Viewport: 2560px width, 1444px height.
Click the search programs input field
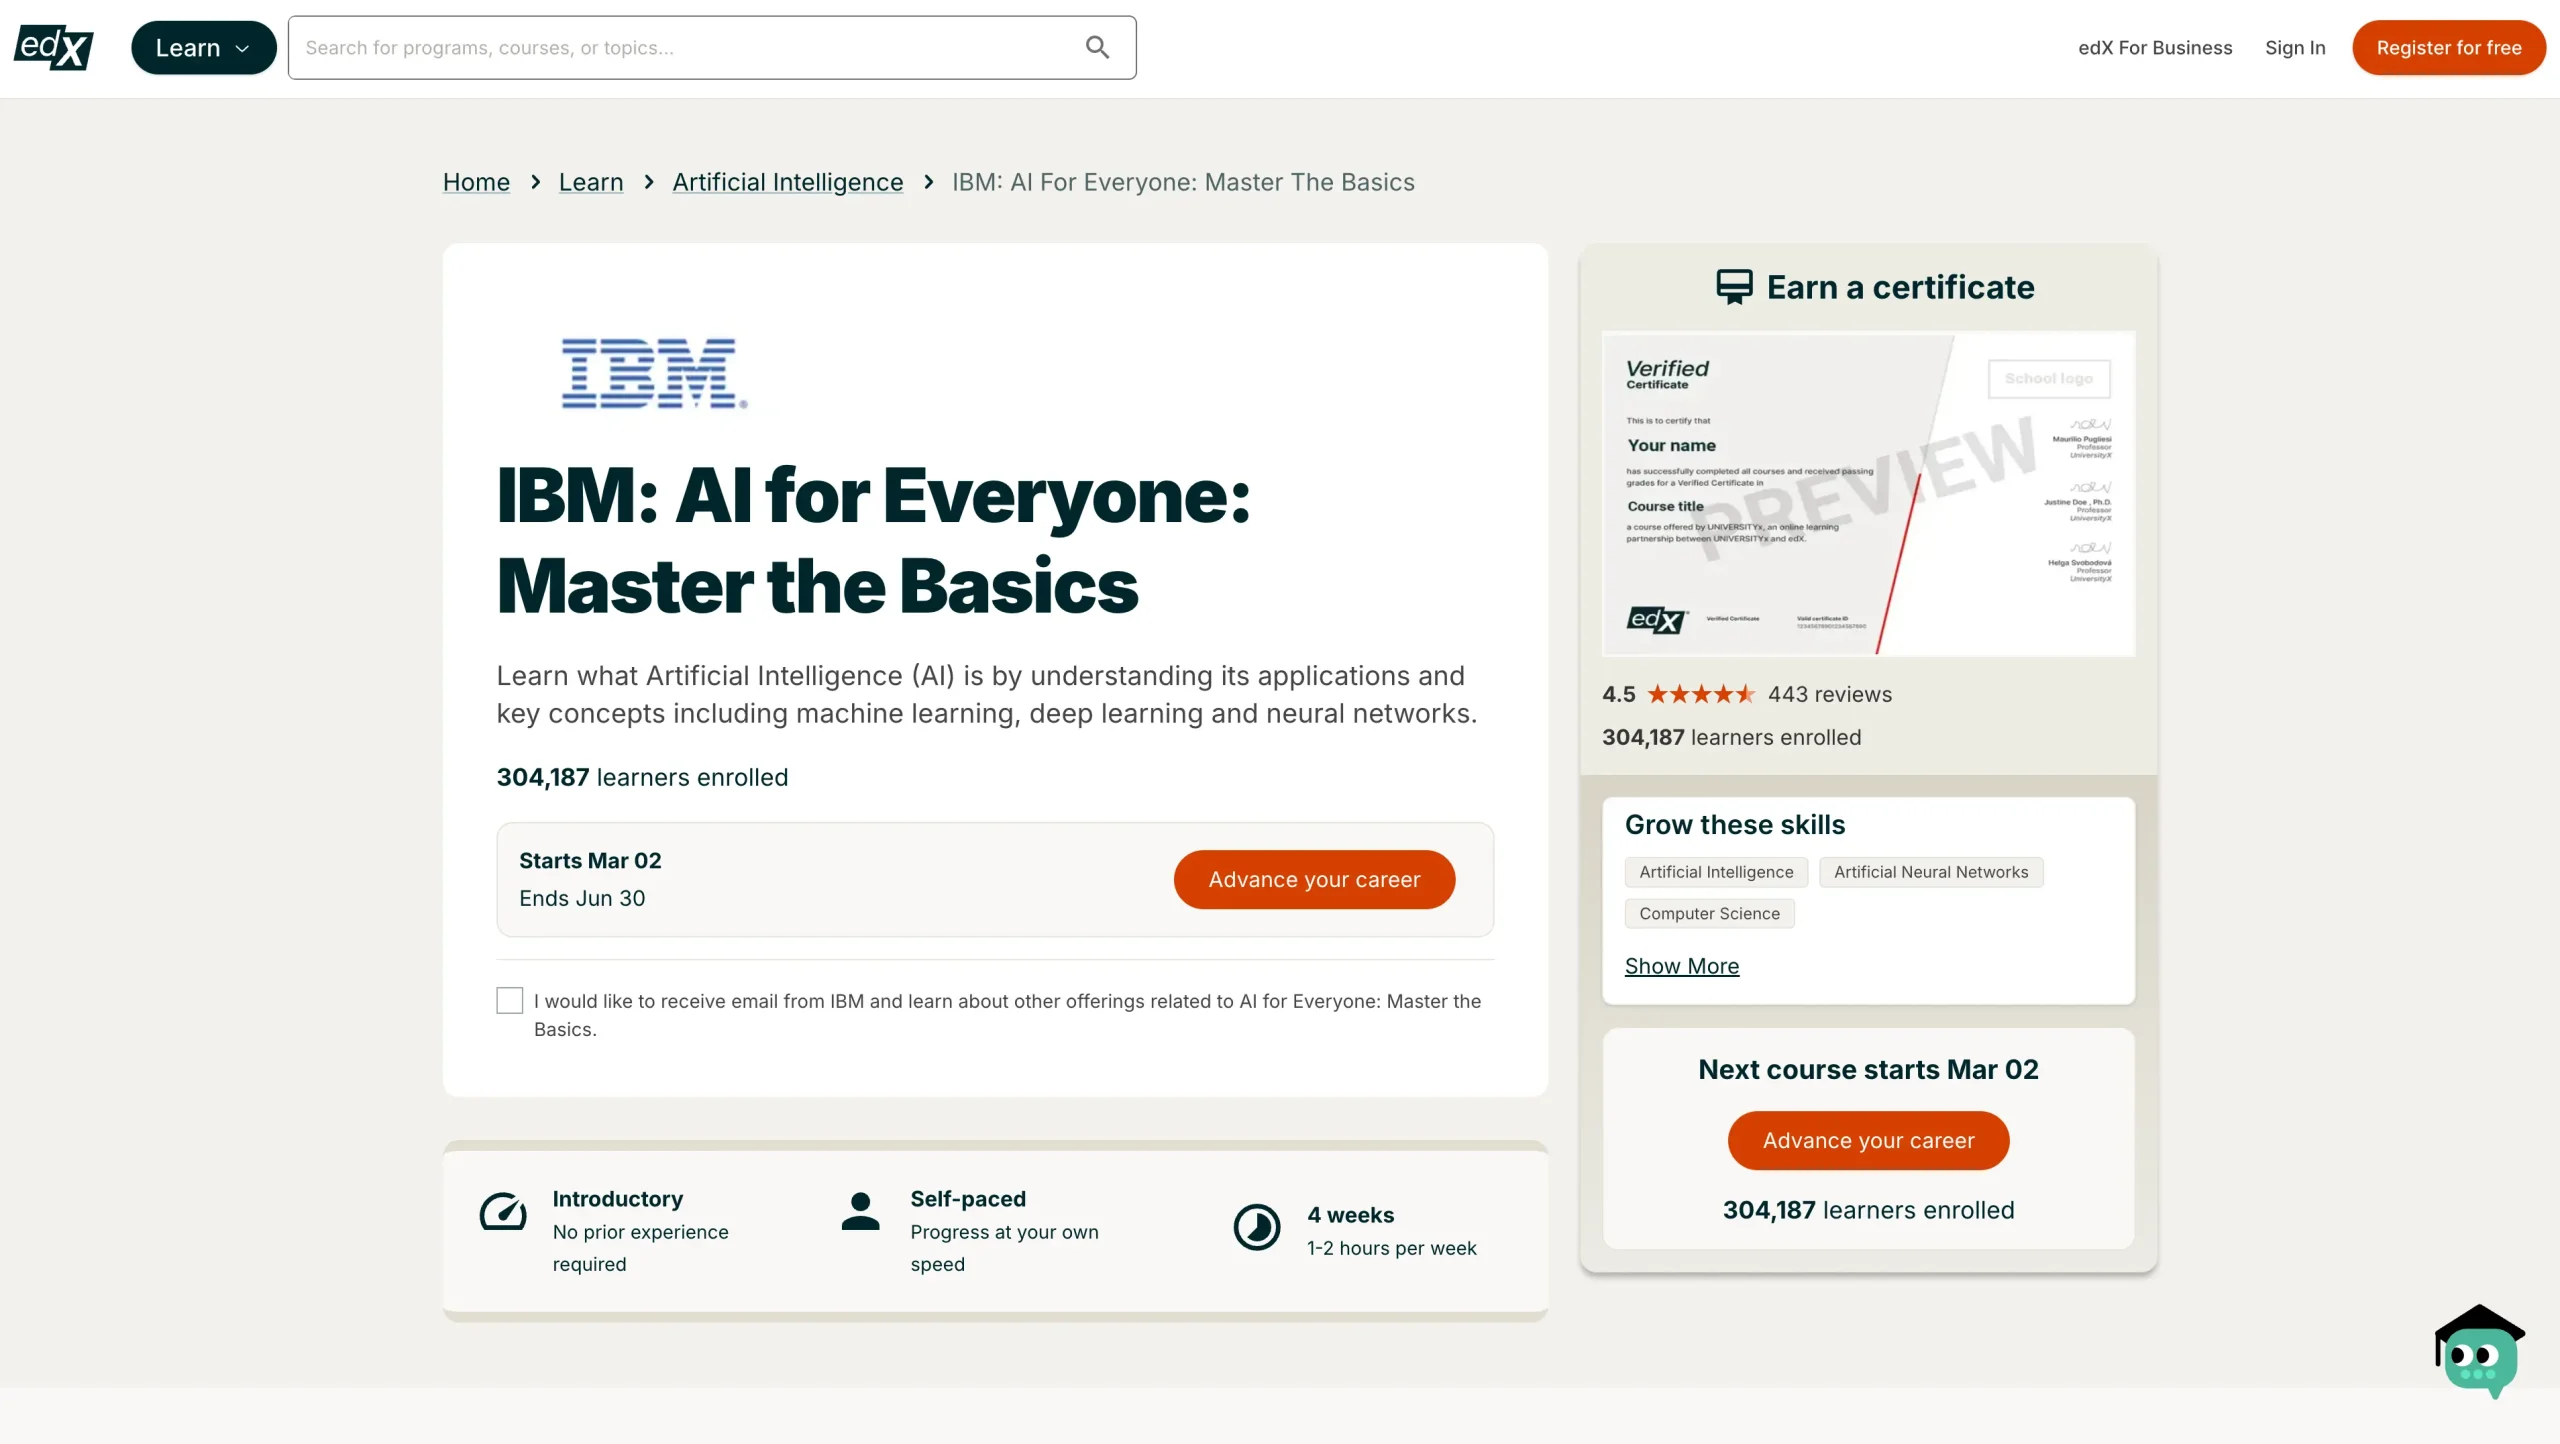(x=712, y=48)
